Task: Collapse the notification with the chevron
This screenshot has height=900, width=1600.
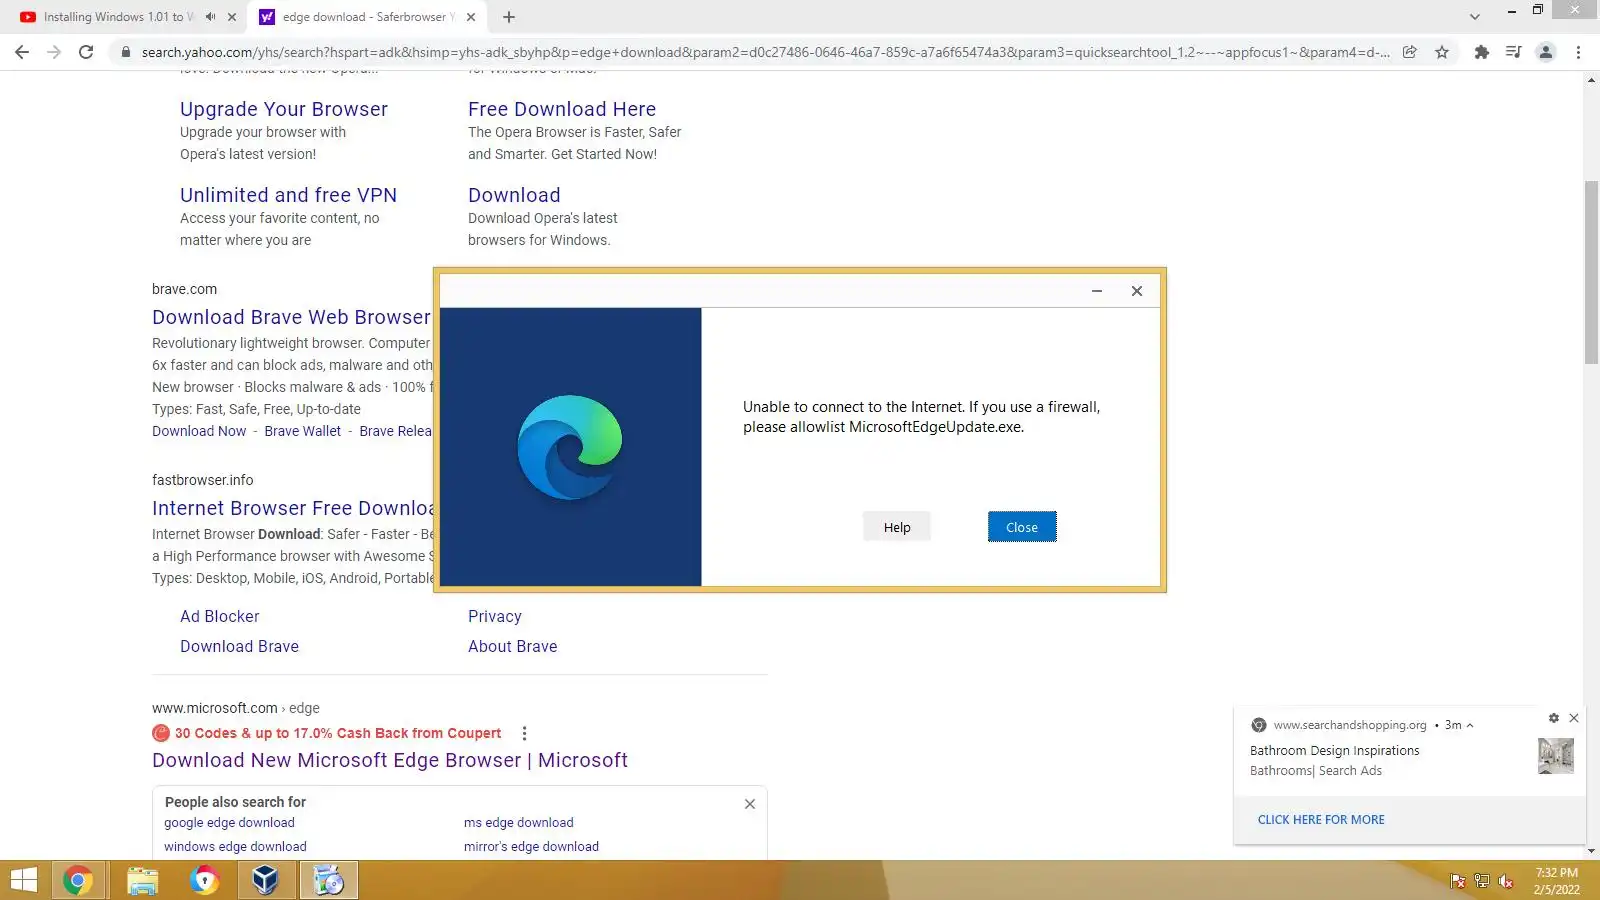Action: point(1470,725)
